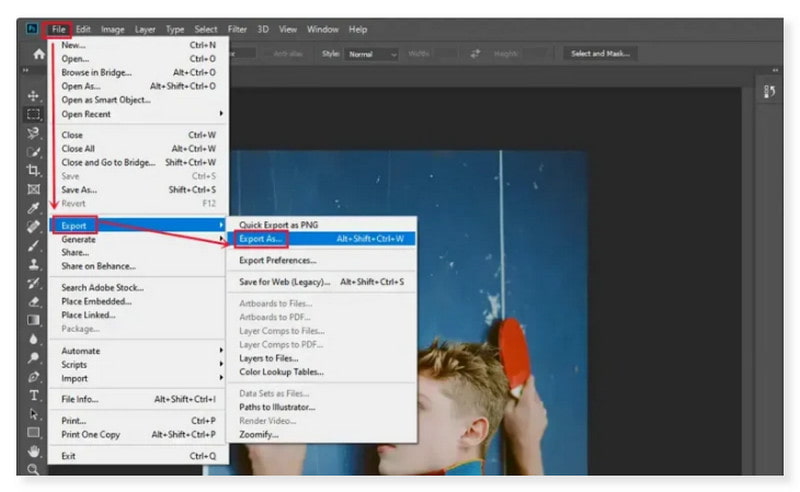Select the Quick Selection tool
The width and height of the screenshot is (800, 492).
34,152
